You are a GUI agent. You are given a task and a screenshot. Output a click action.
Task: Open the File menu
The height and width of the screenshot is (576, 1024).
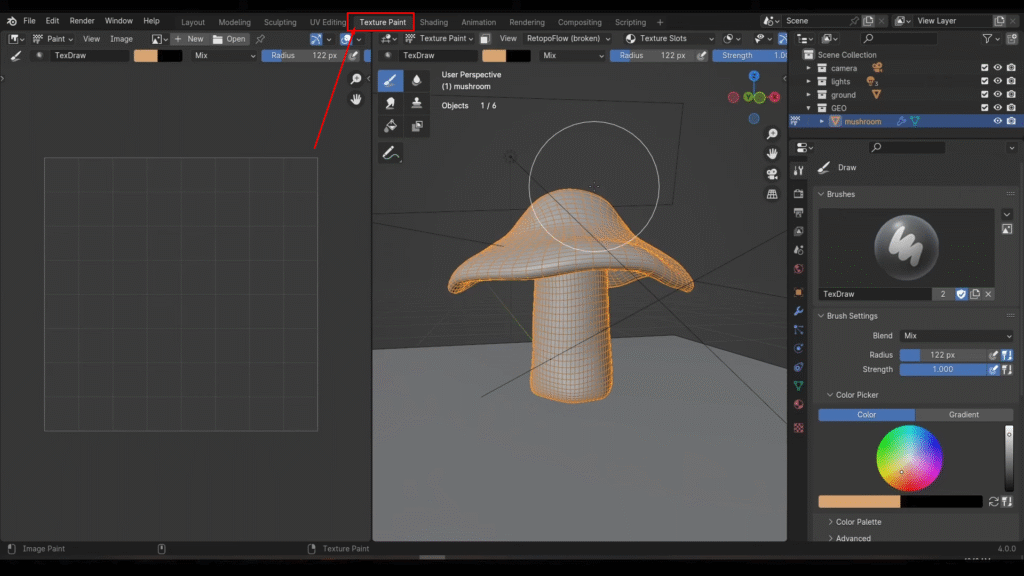click(29, 21)
